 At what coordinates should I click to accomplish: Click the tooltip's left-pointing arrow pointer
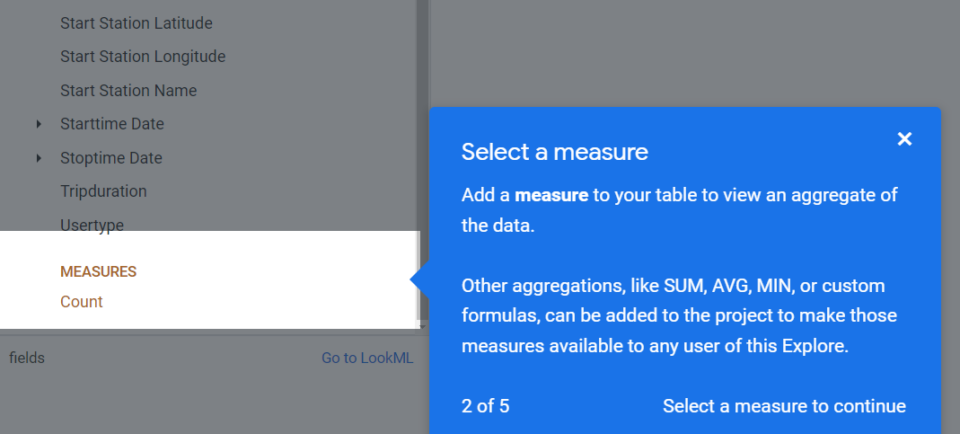pyautogui.click(x=420, y=283)
